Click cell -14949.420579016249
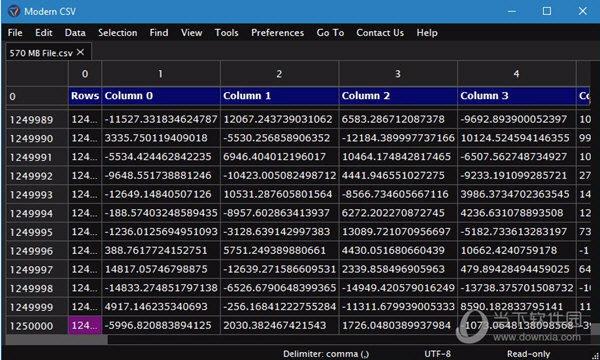Viewport: 600px width, 360px height. point(398,288)
